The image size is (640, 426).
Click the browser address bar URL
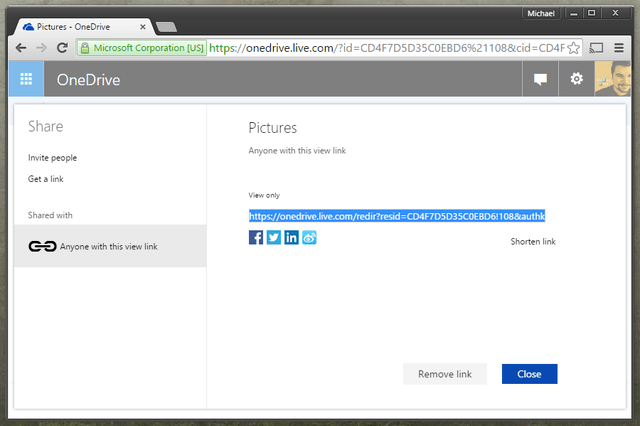pos(387,48)
